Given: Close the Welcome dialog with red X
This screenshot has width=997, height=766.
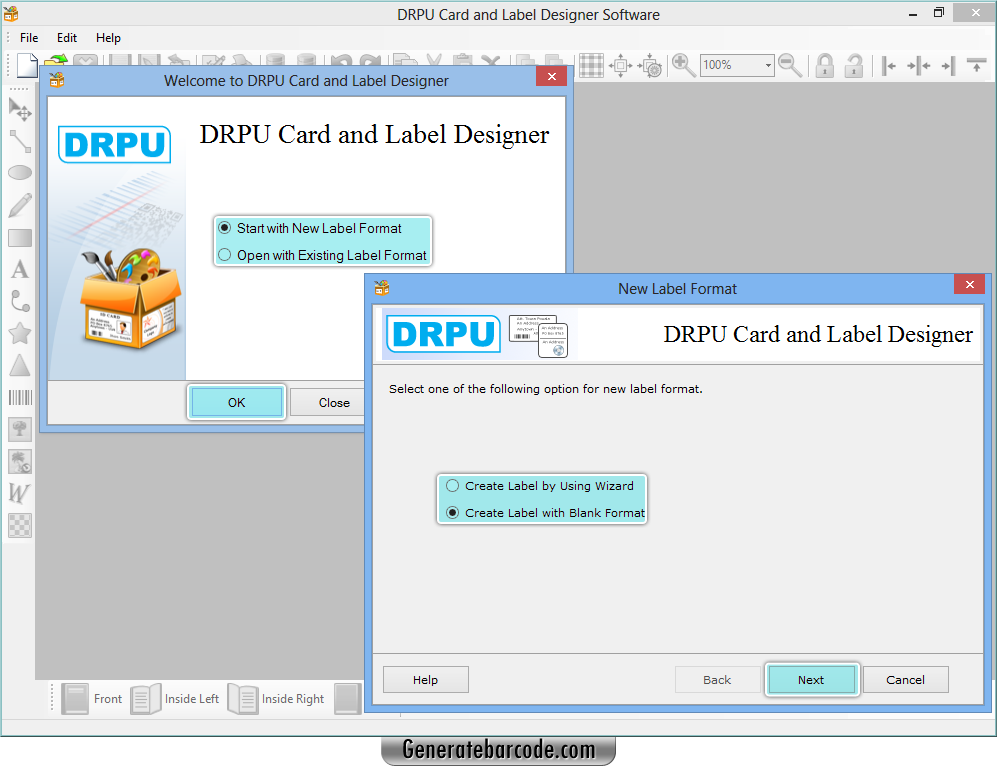Looking at the screenshot, I should [x=552, y=76].
